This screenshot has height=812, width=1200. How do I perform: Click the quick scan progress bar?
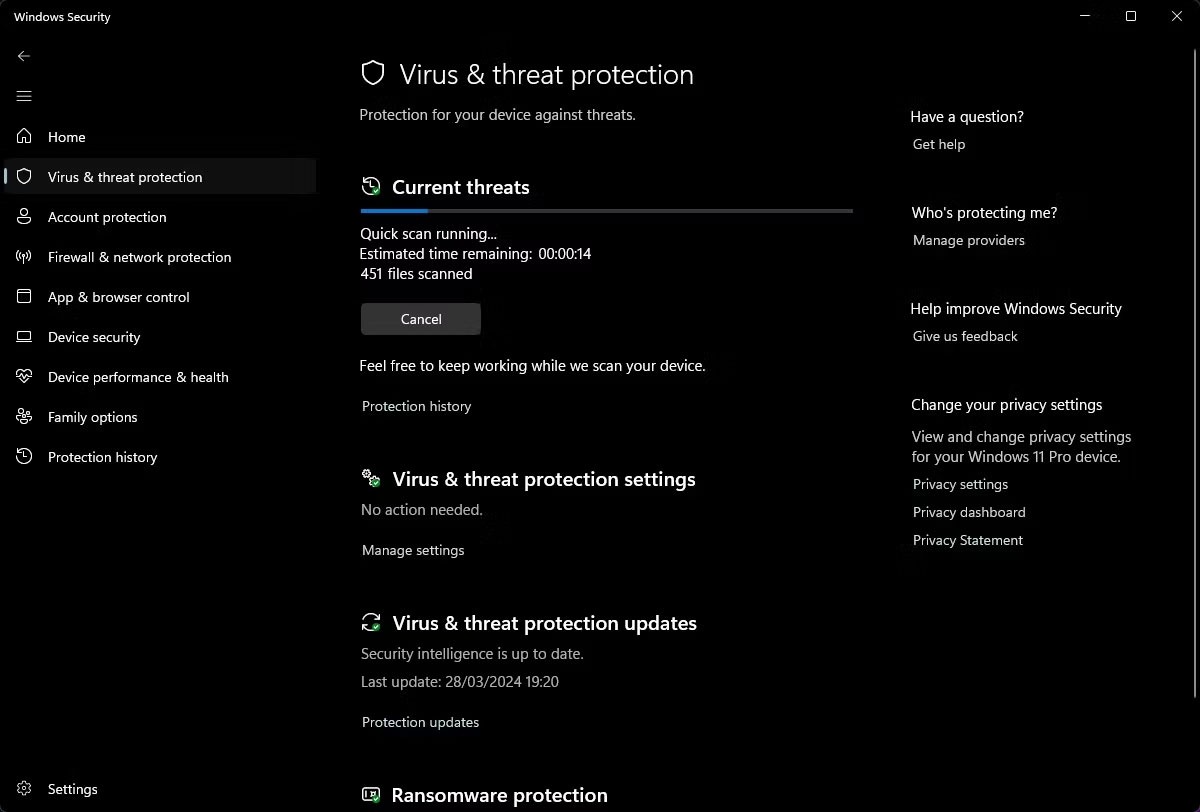coord(606,211)
